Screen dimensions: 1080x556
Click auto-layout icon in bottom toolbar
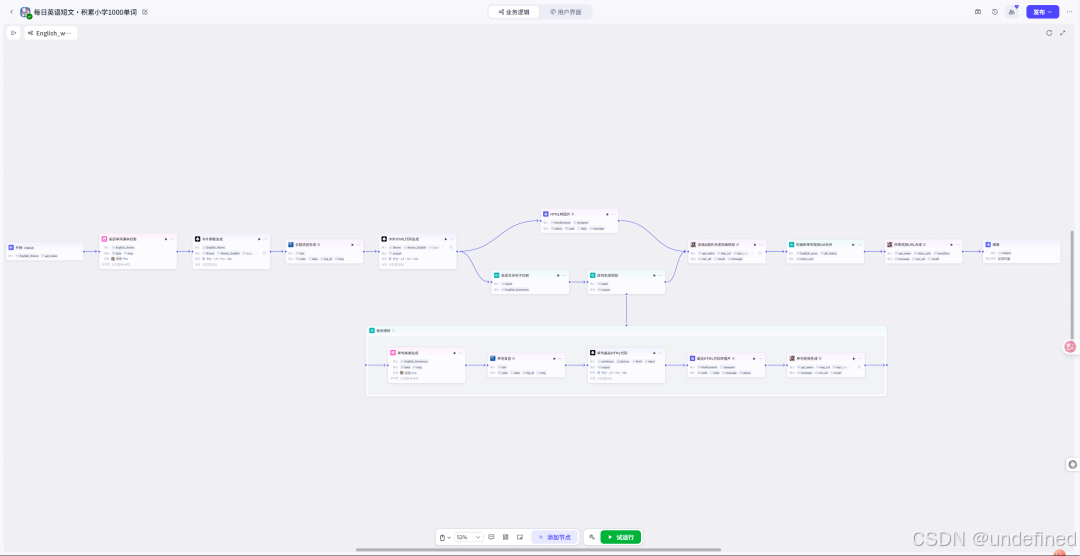(x=506, y=537)
